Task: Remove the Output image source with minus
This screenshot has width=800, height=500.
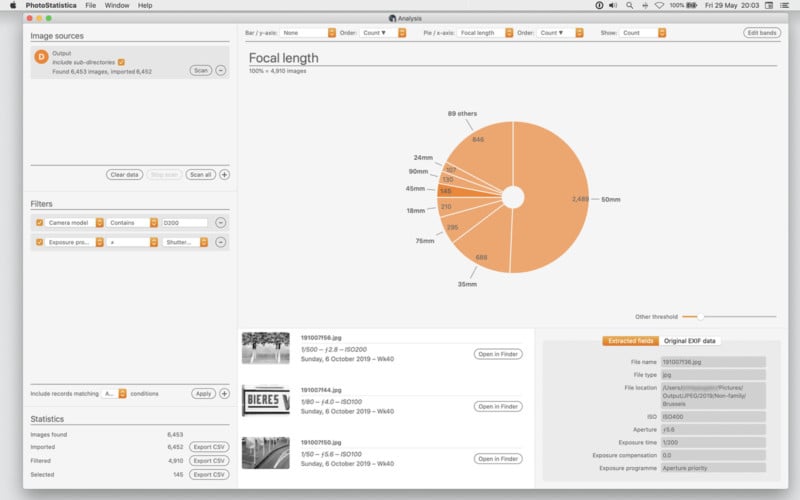Action: pyautogui.click(x=220, y=70)
